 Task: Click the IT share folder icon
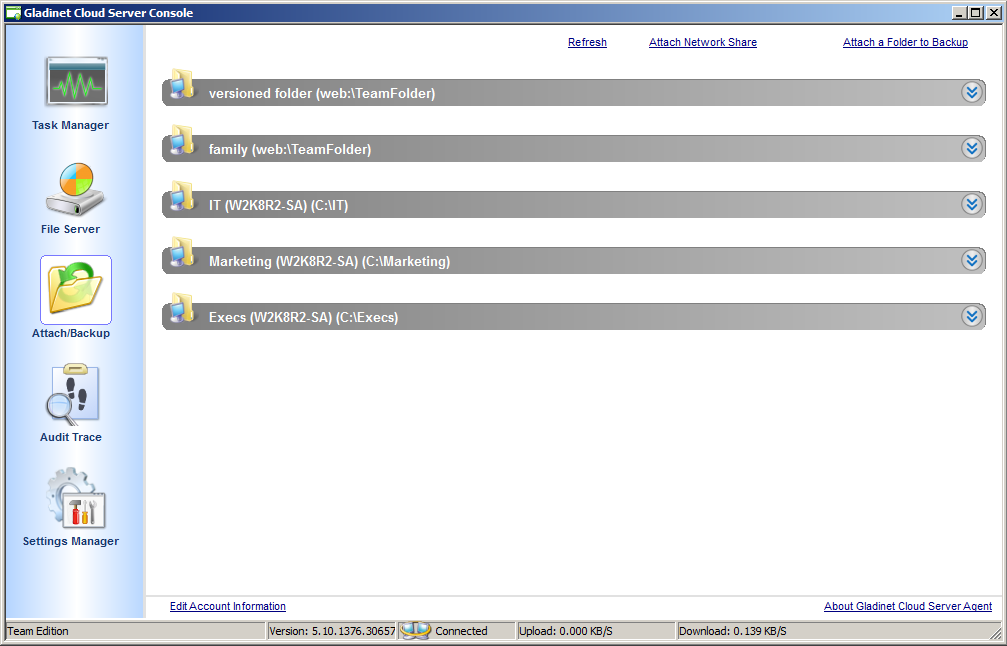pyautogui.click(x=182, y=197)
